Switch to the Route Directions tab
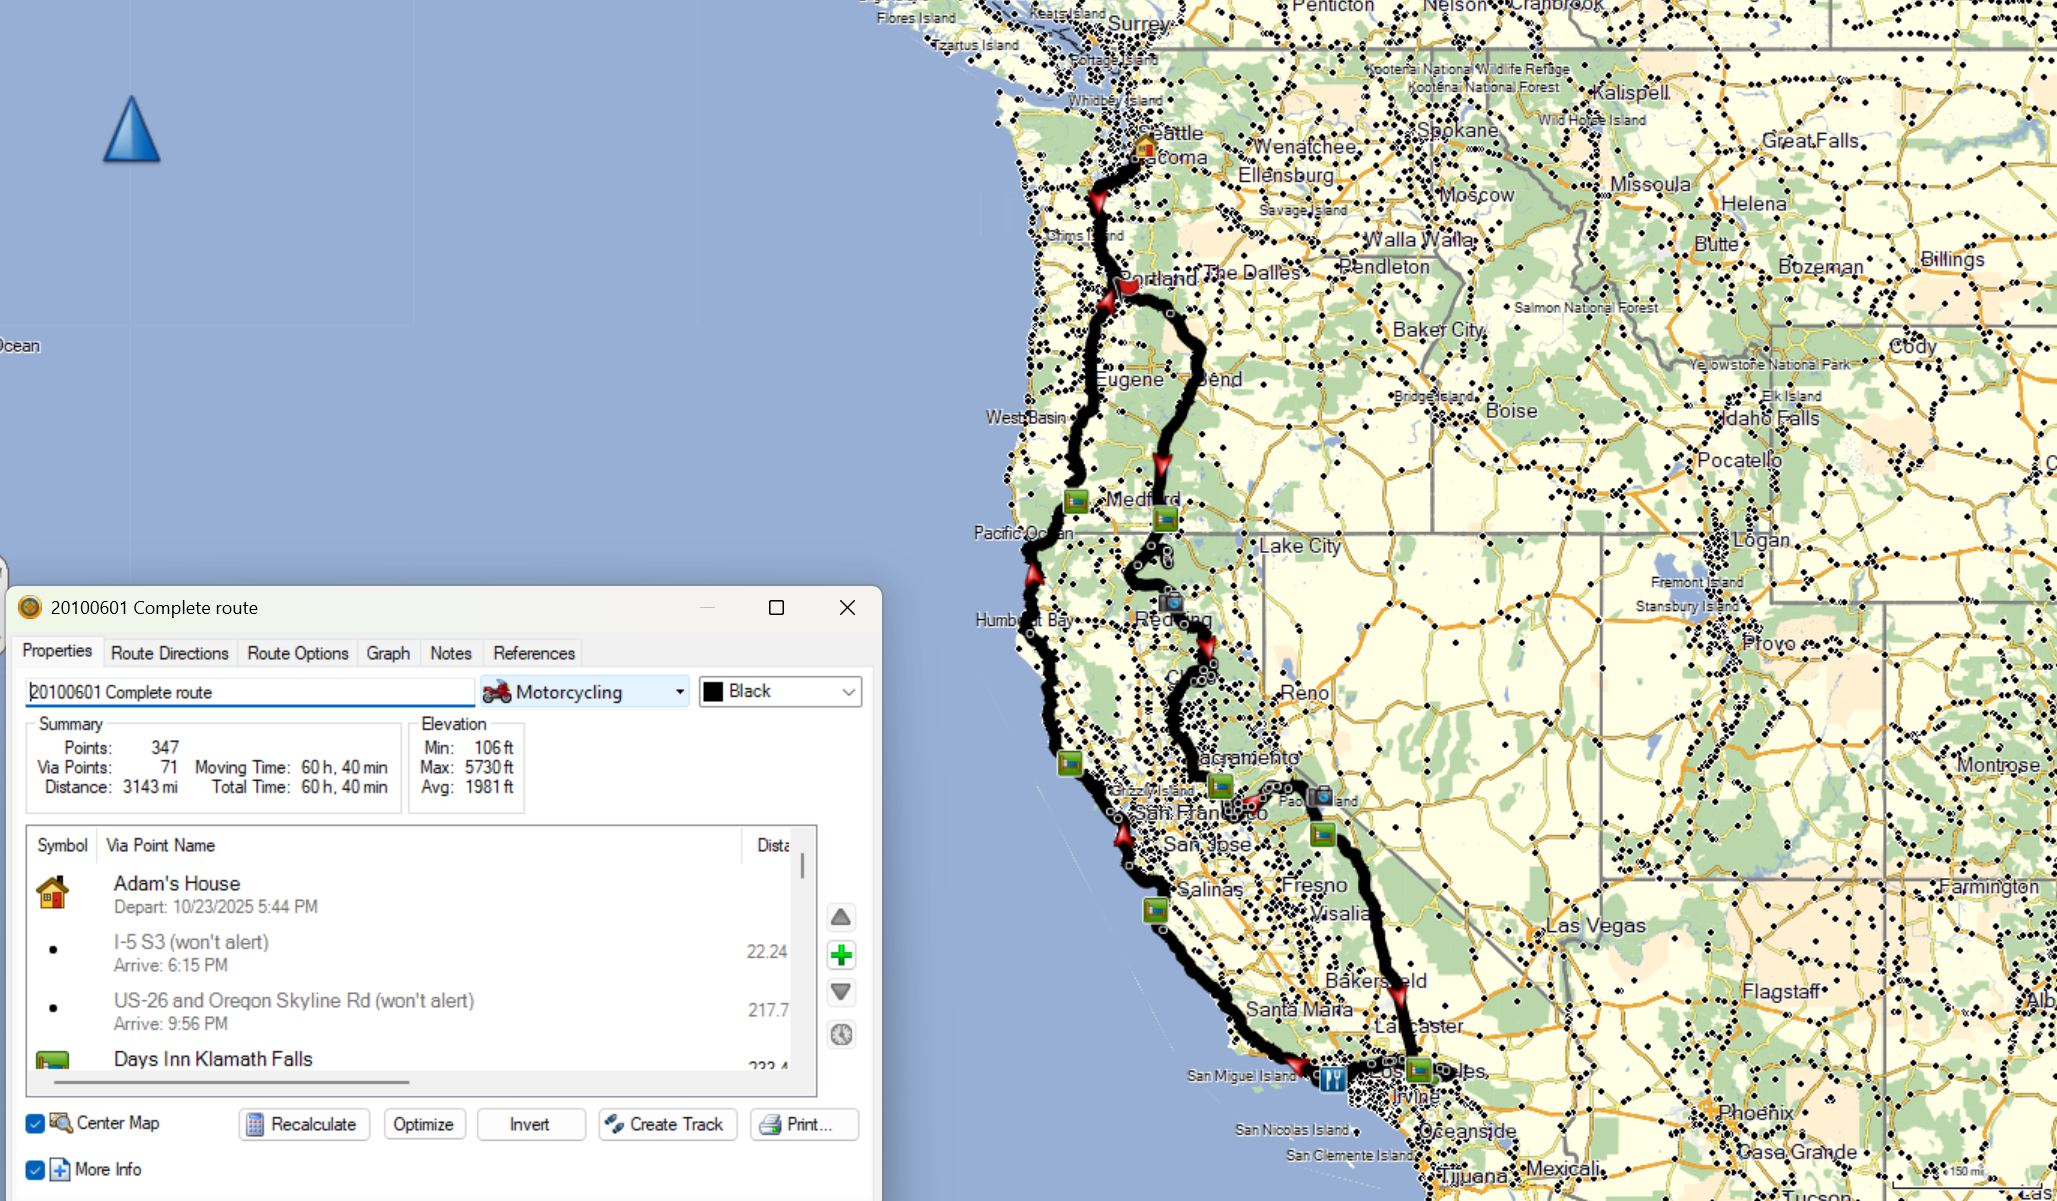 point(170,653)
